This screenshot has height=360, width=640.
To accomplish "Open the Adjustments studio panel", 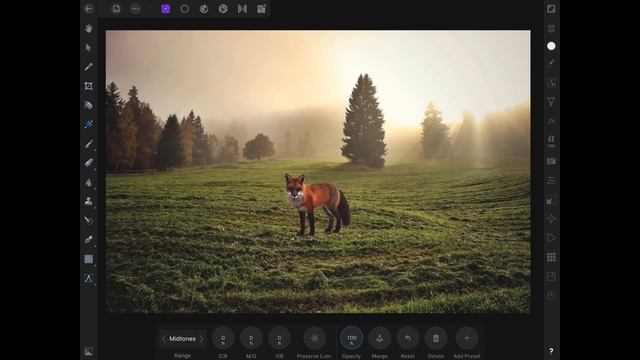I will coord(551,83).
